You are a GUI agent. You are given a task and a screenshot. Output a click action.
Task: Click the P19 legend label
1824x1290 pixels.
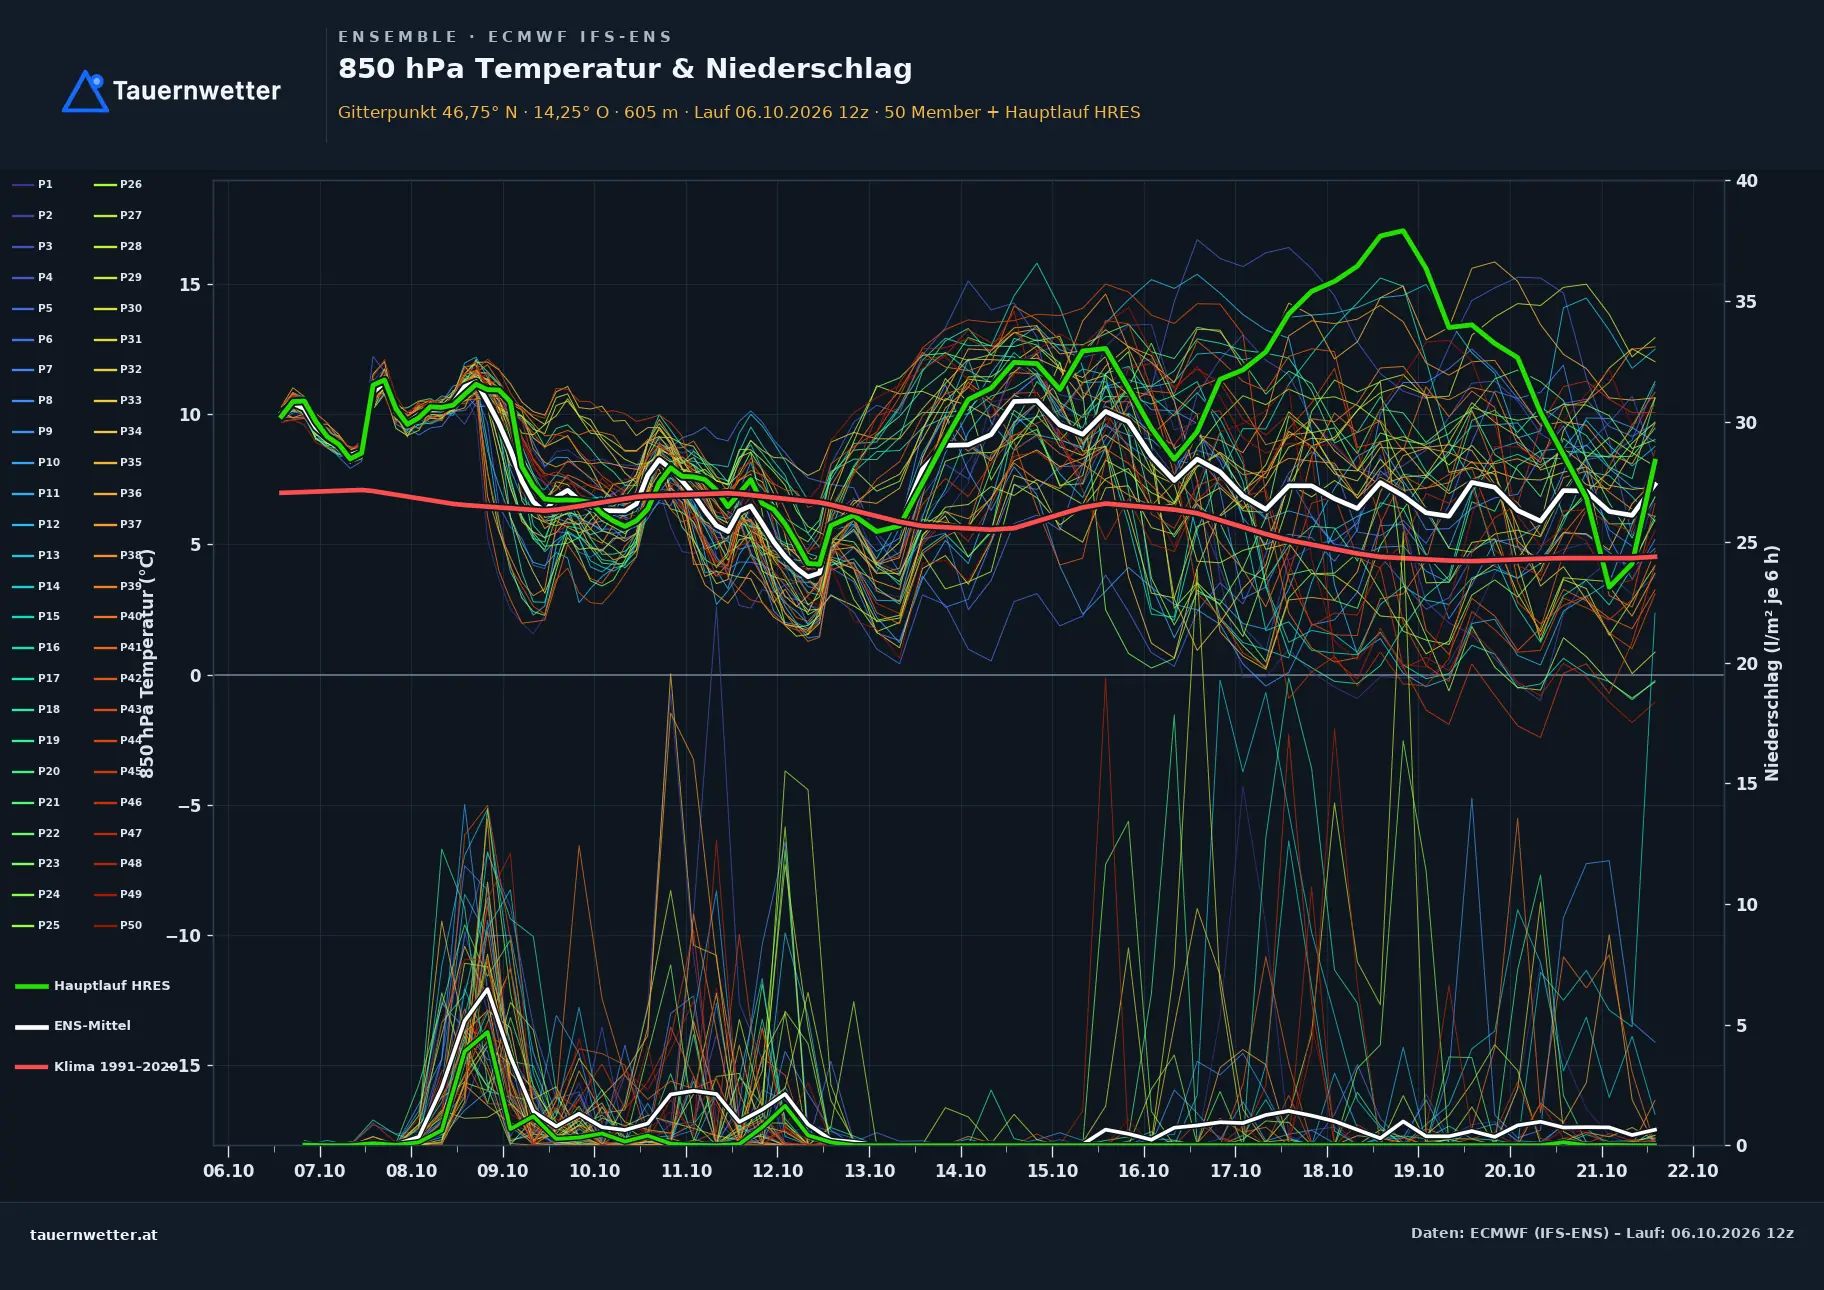(x=49, y=741)
